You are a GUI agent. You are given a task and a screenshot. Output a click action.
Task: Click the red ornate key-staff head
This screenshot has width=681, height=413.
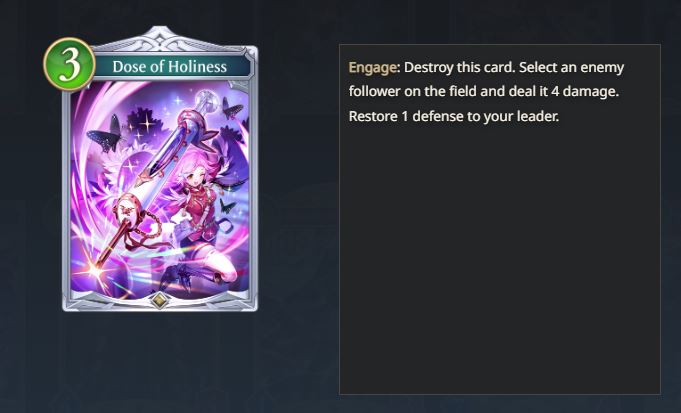(x=129, y=208)
